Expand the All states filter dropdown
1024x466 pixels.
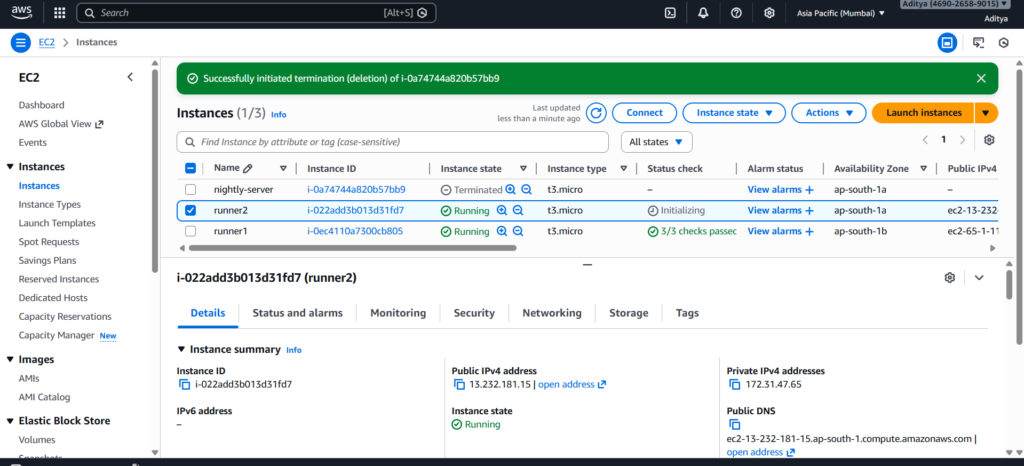coord(656,142)
